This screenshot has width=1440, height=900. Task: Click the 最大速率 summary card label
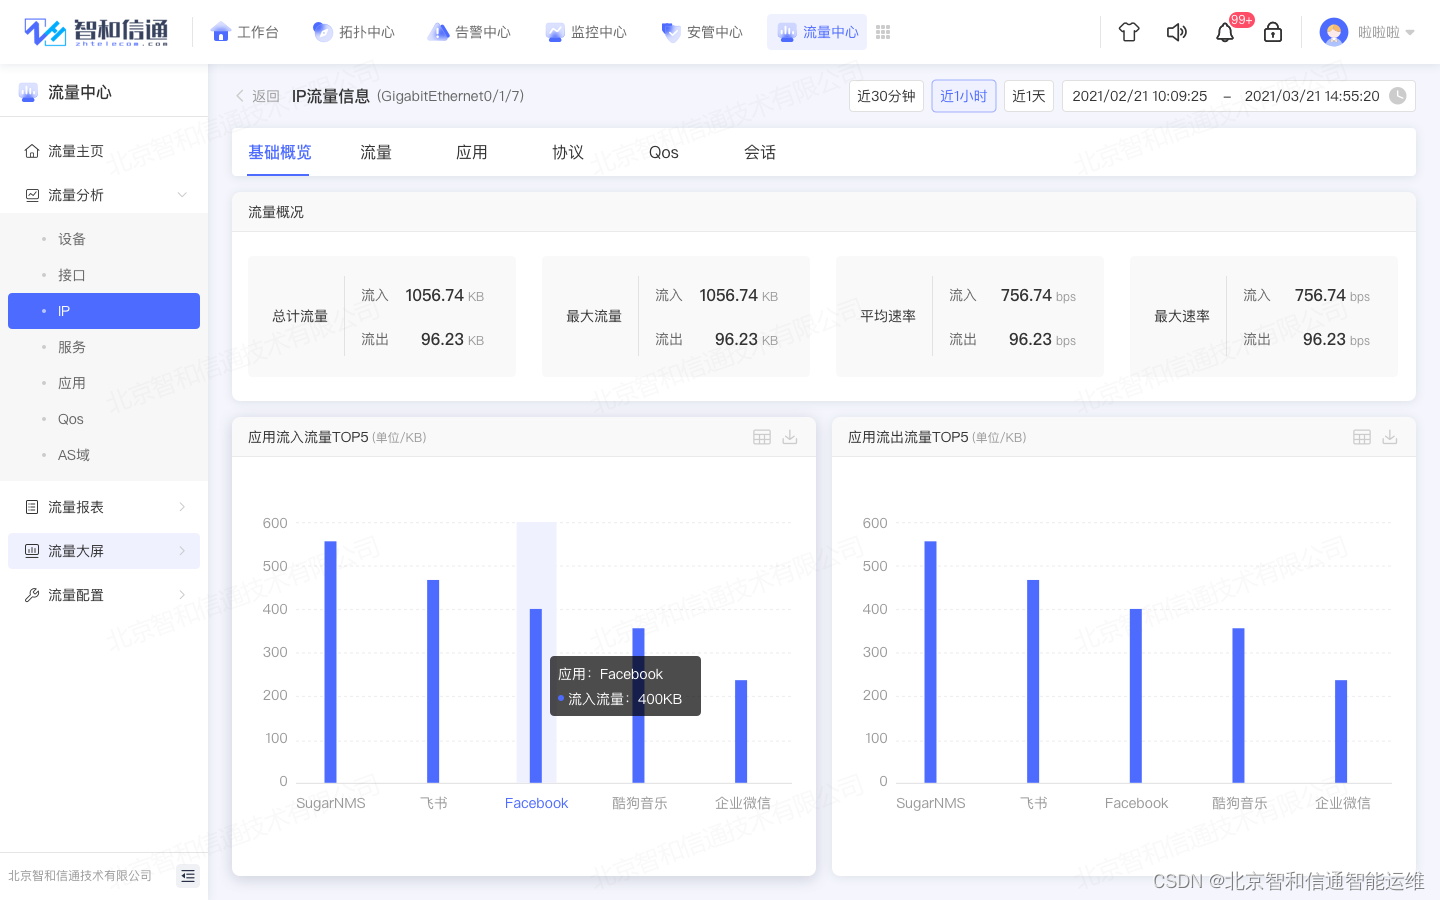(x=1182, y=316)
